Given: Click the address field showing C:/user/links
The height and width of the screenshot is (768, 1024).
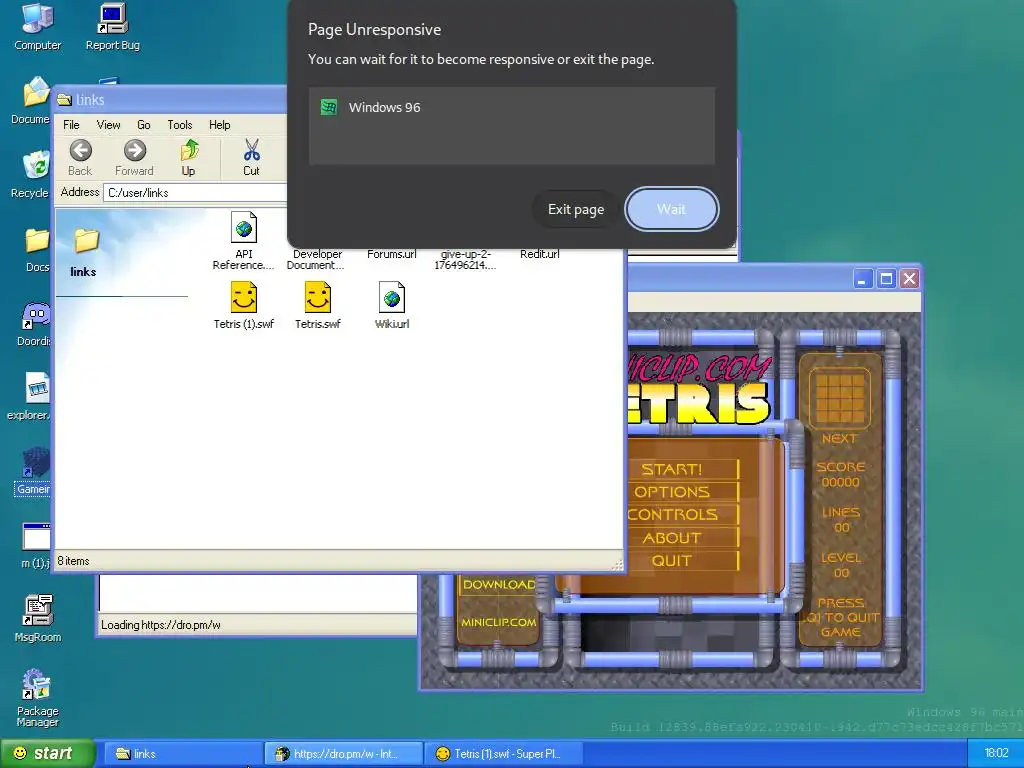Looking at the screenshot, I should point(195,193).
